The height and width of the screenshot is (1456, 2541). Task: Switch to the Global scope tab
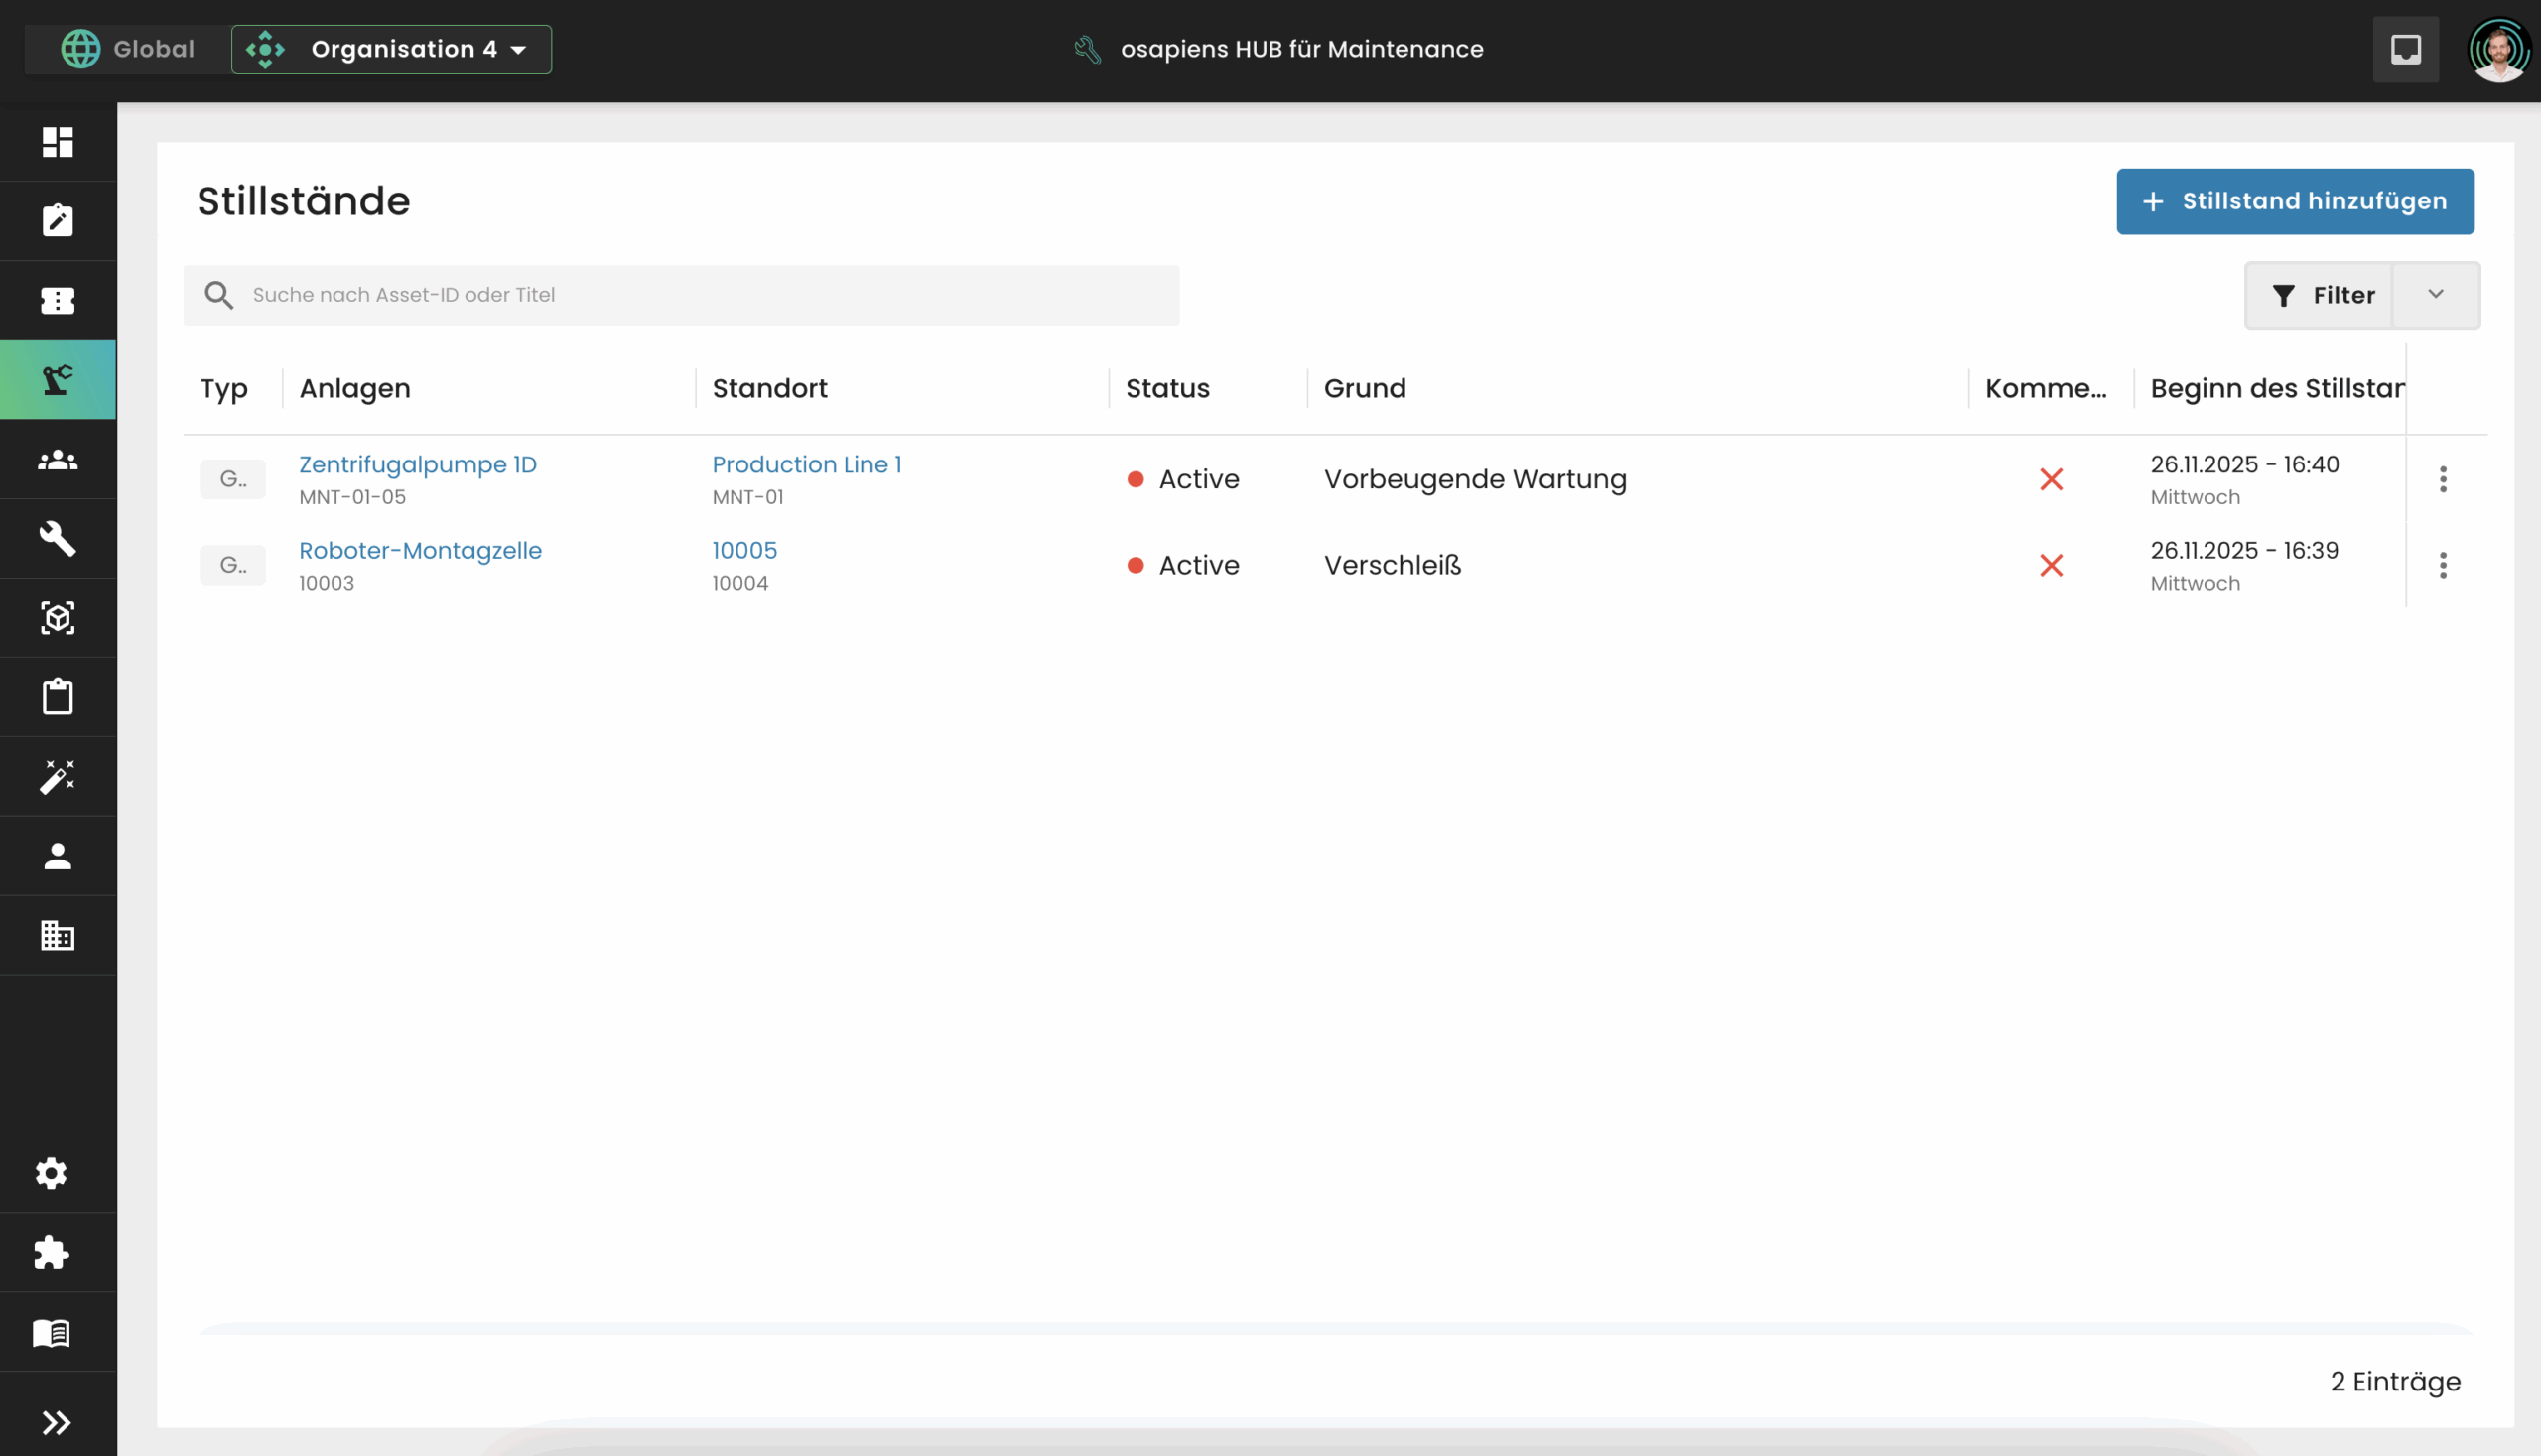[x=128, y=49]
